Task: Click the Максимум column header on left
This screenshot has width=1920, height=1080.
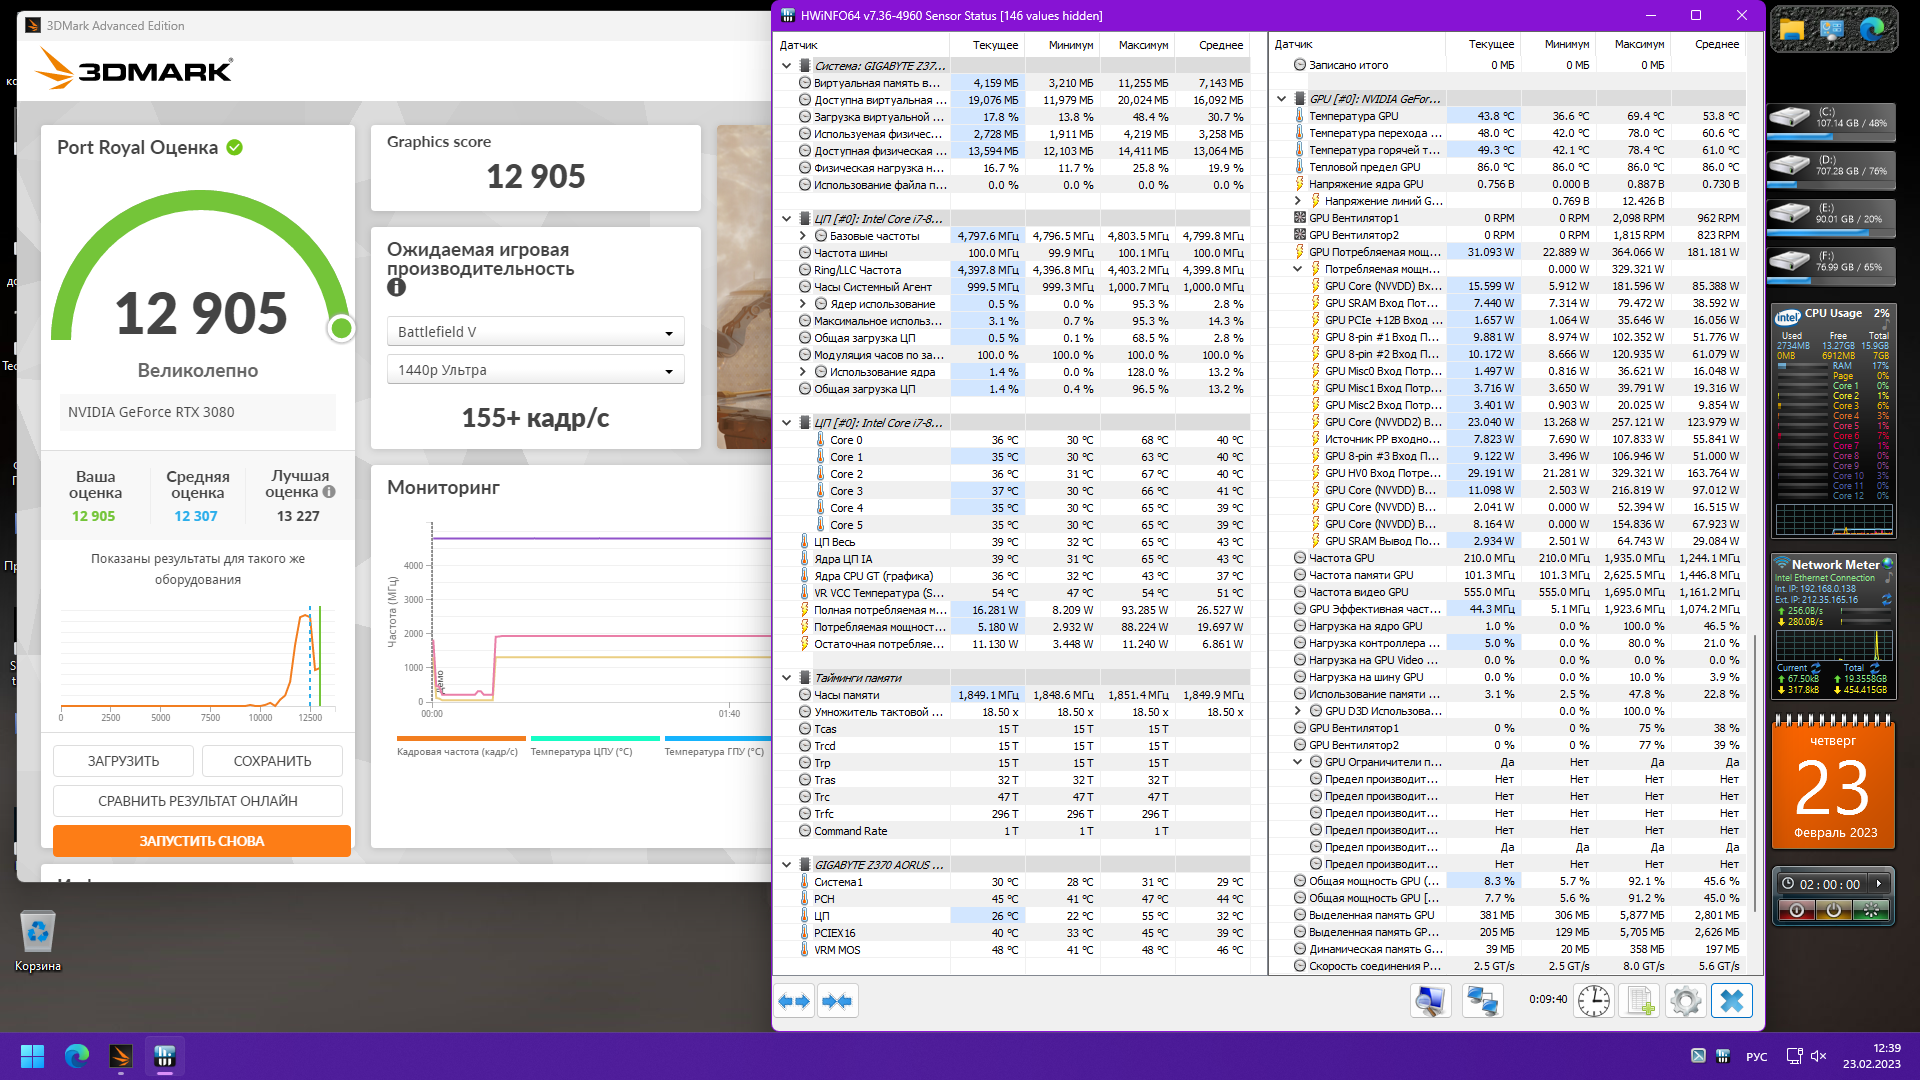Action: (1142, 45)
